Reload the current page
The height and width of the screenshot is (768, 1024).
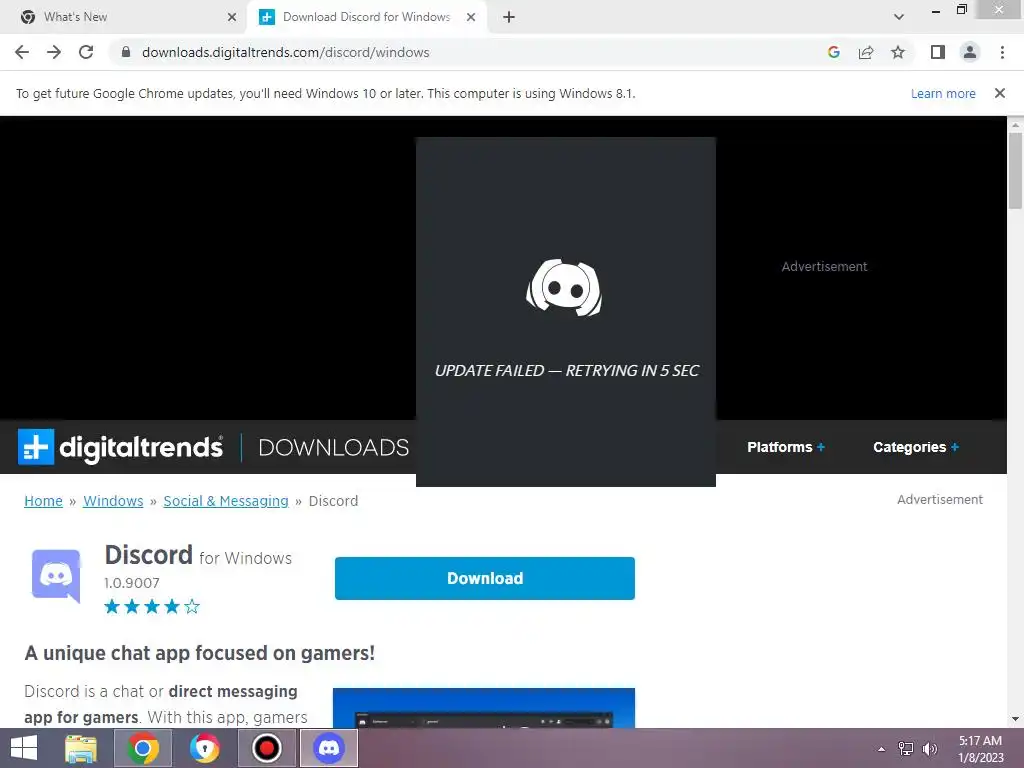point(86,52)
